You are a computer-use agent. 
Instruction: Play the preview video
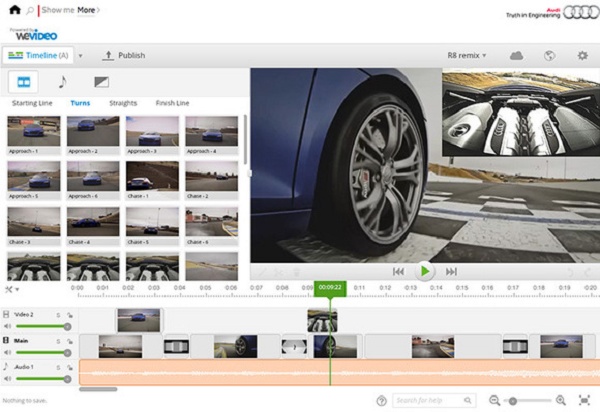click(x=425, y=271)
